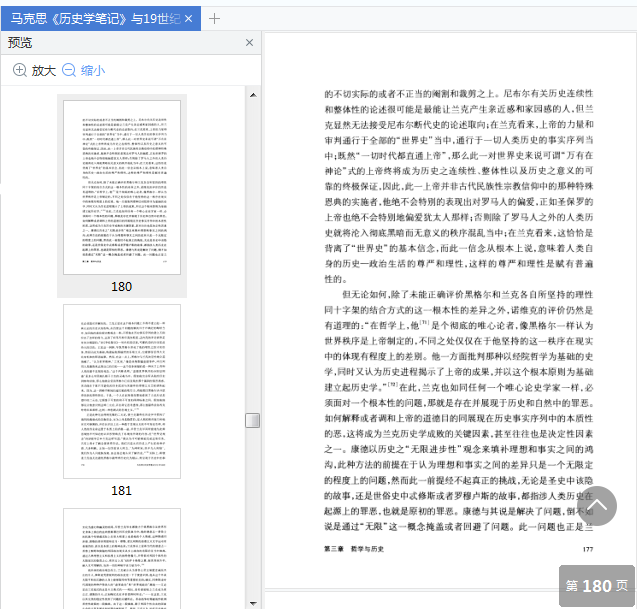Click first line 的不切实际的或者不正当的阉割
Image resolution: width=637 pixels, height=609 pixels.
click(x=459, y=94)
